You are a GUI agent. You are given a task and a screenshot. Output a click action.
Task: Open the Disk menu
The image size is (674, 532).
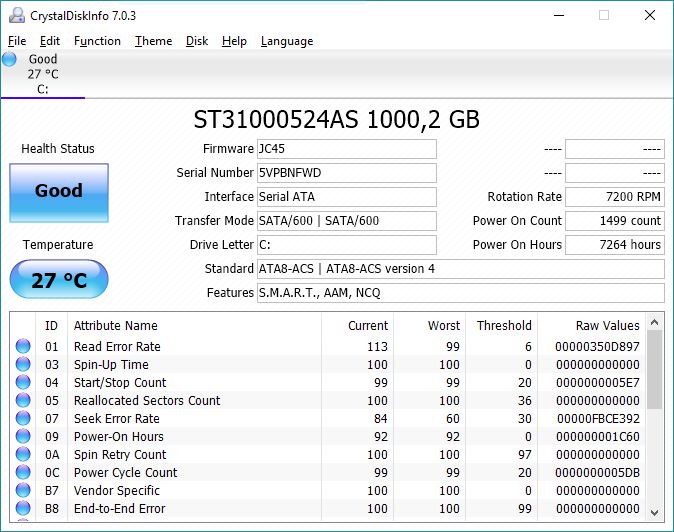coord(197,41)
